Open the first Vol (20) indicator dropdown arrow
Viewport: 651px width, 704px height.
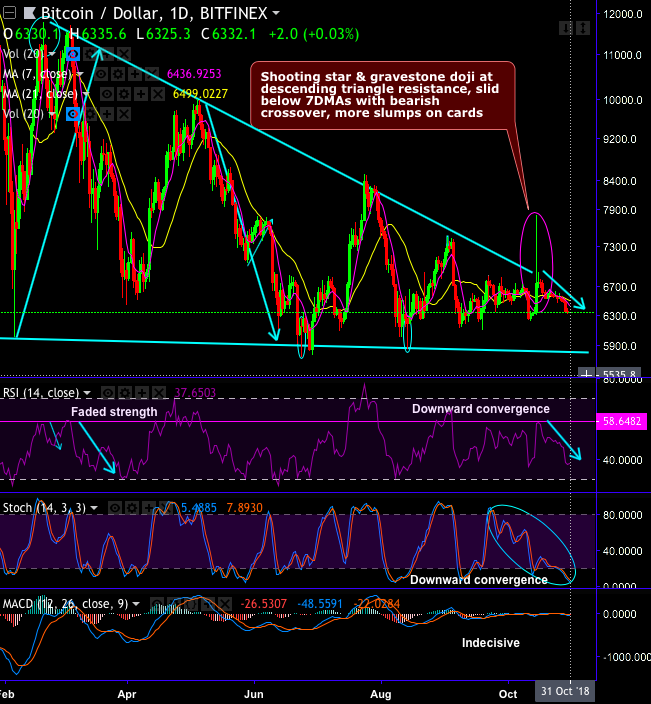52,54
